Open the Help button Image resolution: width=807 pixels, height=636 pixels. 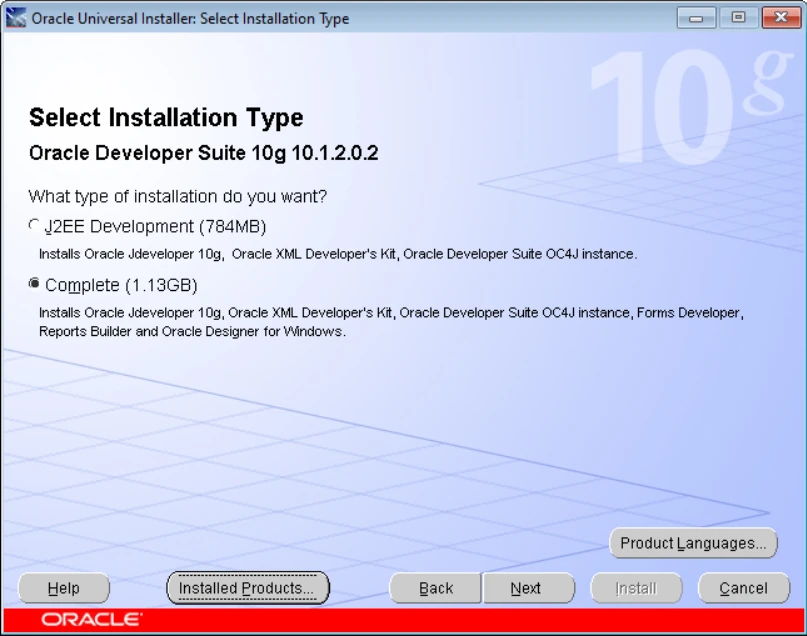(64, 588)
